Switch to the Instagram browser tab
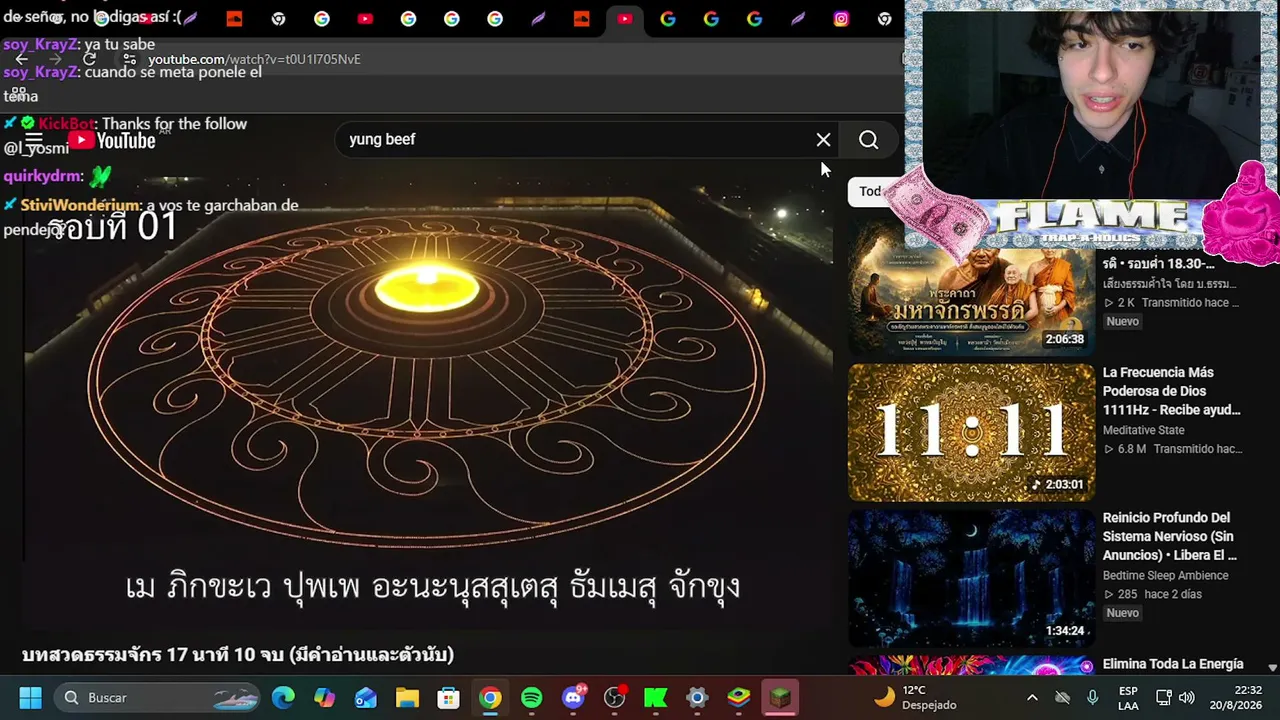 tap(841, 19)
